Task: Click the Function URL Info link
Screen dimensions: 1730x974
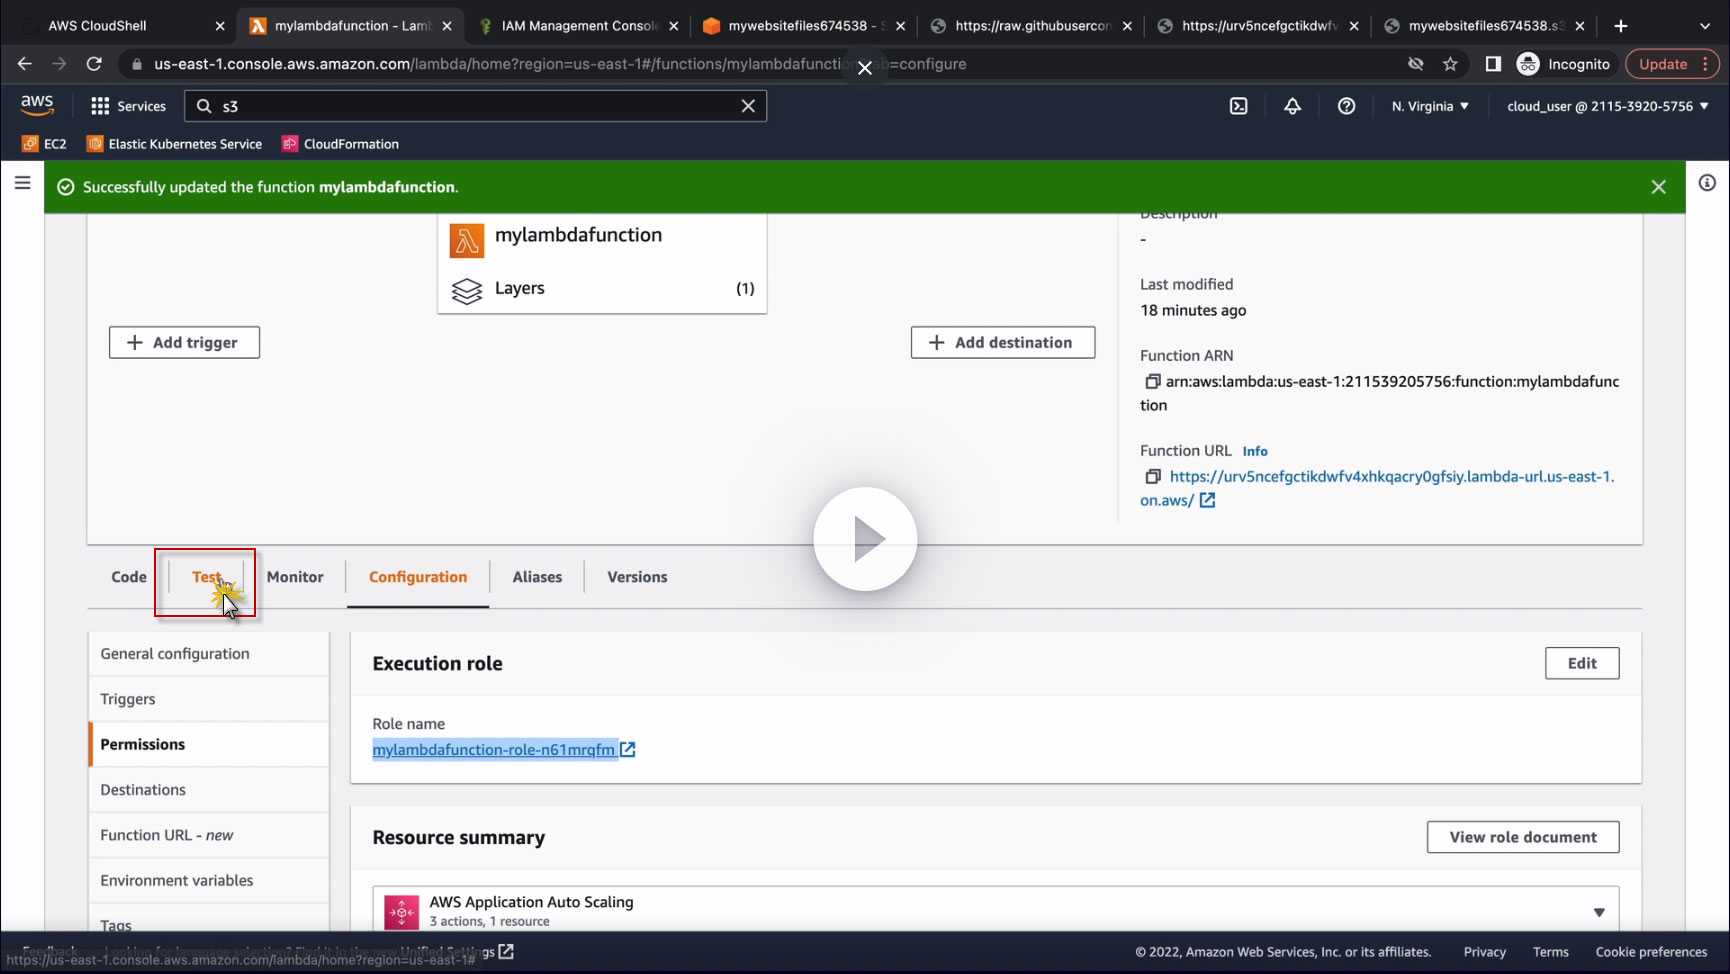Action: coord(1255,451)
